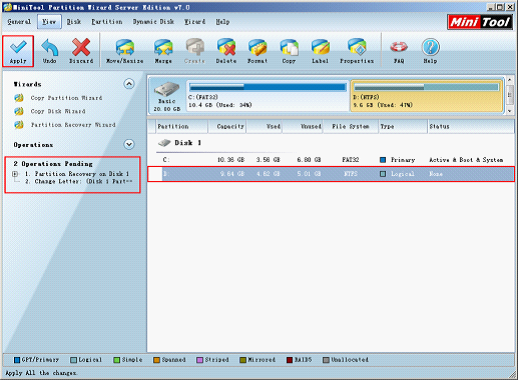Sort by the Partition column header
This screenshot has width=518, height=380.
pyautogui.click(x=182, y=126)
